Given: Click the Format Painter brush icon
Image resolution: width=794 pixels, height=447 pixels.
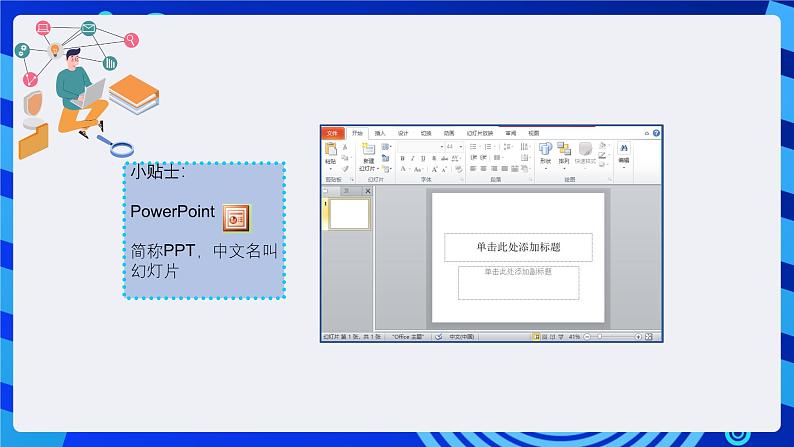Looking at the screenshot, I should 345,169.
